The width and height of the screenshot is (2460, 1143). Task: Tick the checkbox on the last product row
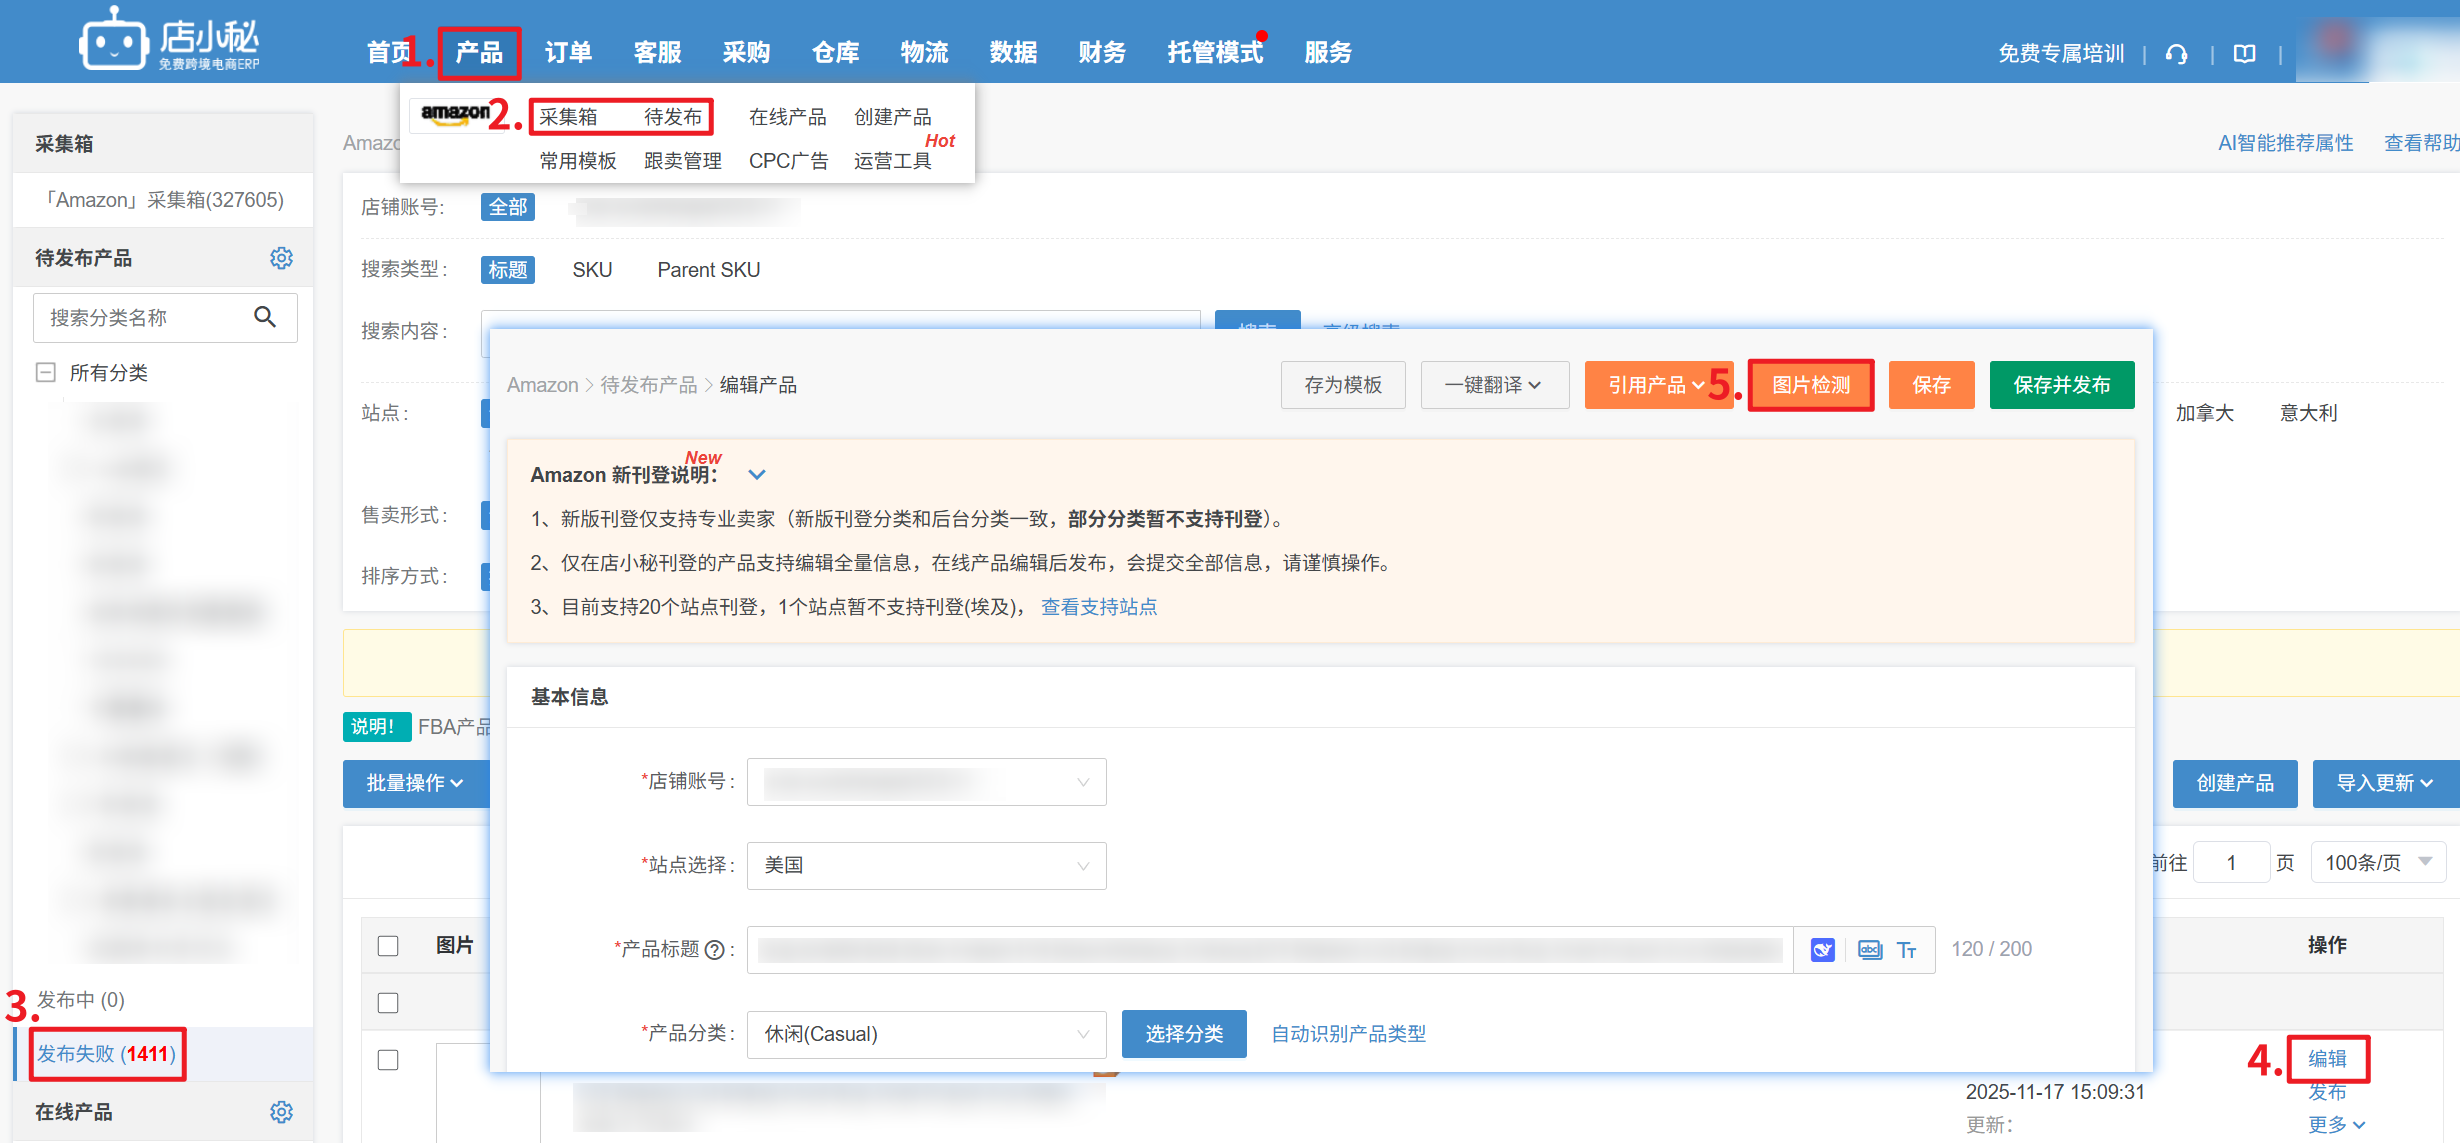pos(388,1060)
